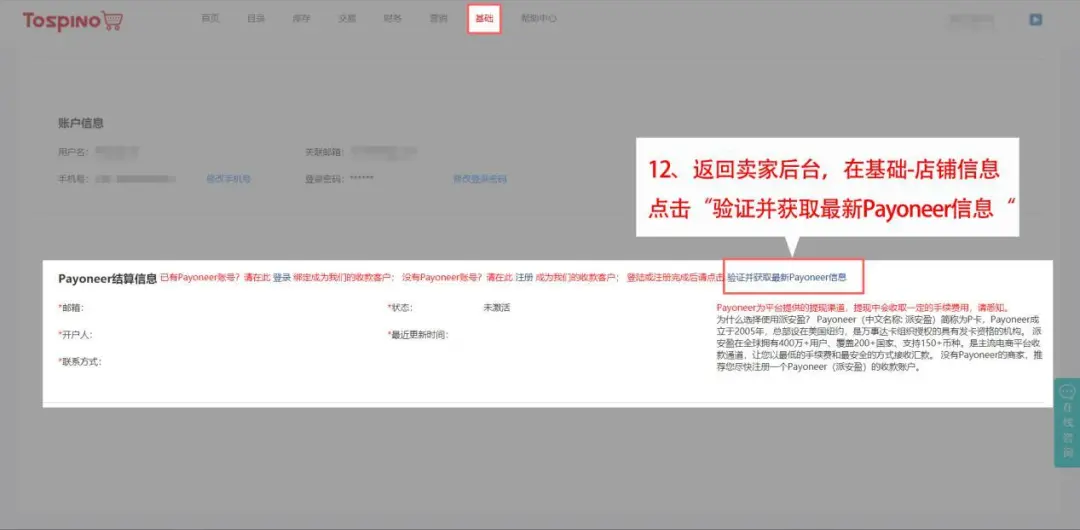1080x530 pixels.
Task: Click the 用户名 label
Action: coord(73,152)
